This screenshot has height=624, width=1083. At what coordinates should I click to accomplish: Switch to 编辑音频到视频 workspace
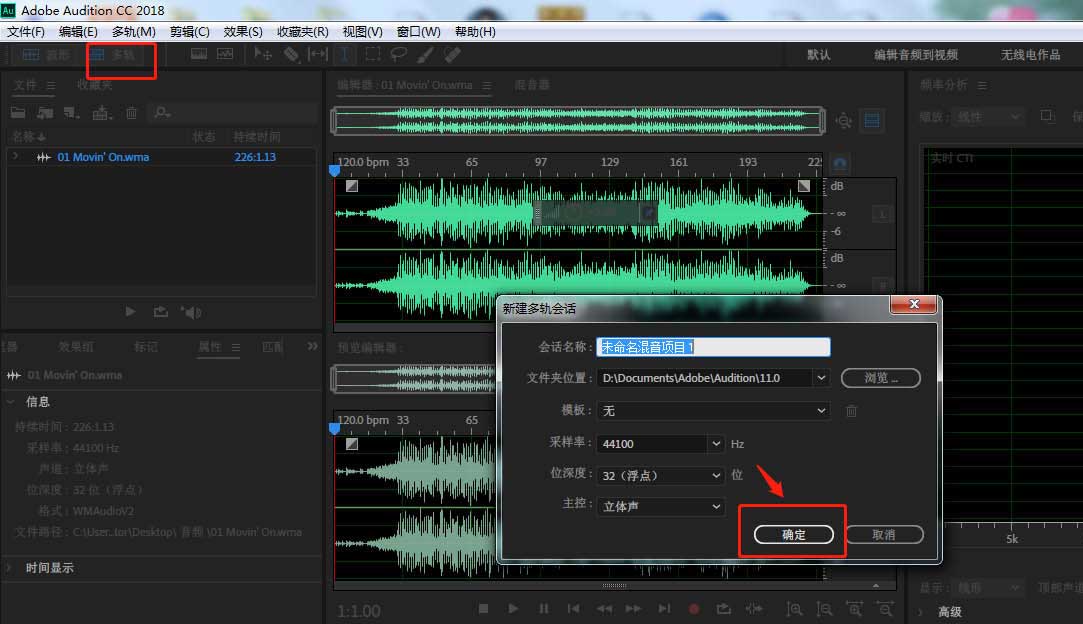[x=916, y=55]
